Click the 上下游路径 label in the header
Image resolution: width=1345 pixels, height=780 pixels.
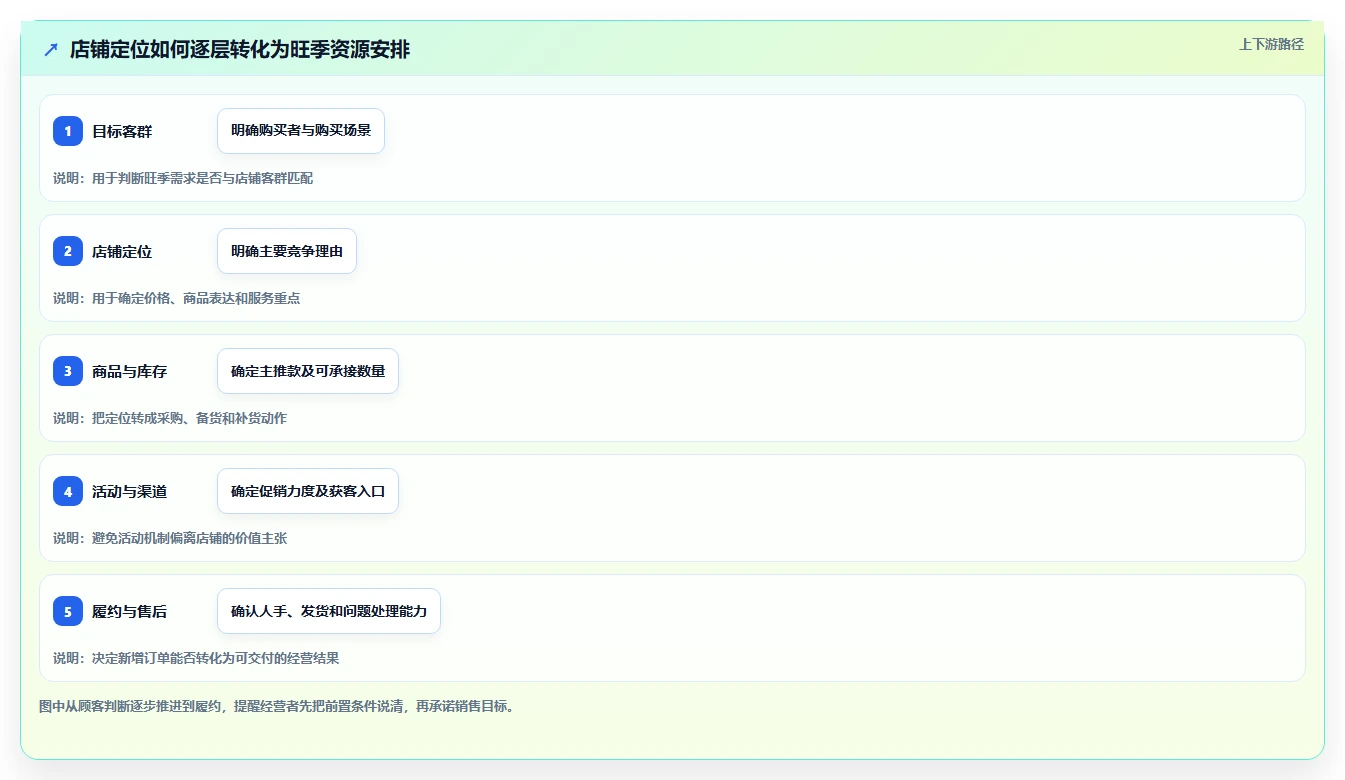1271,44
